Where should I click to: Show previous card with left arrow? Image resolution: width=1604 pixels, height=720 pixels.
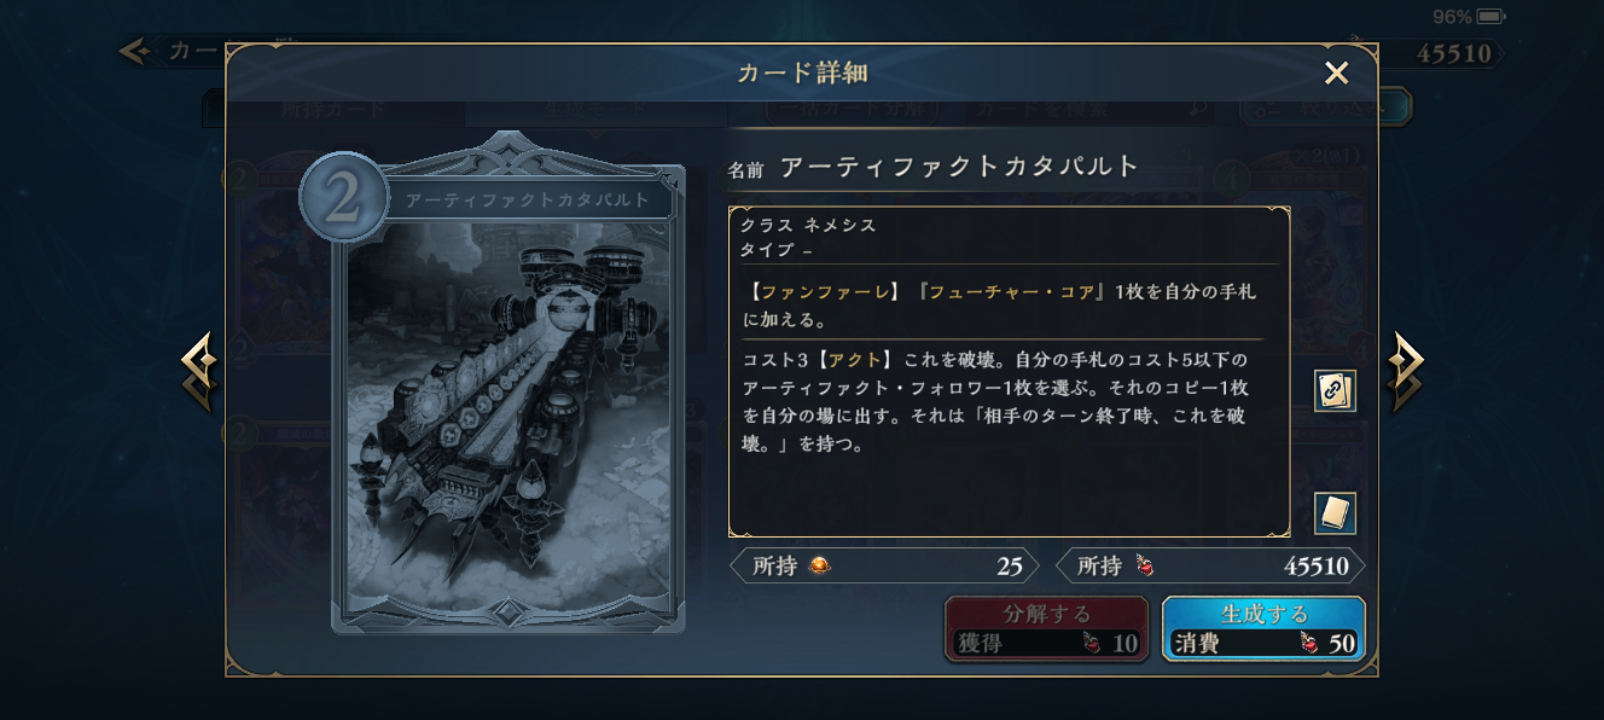(200, 372)
